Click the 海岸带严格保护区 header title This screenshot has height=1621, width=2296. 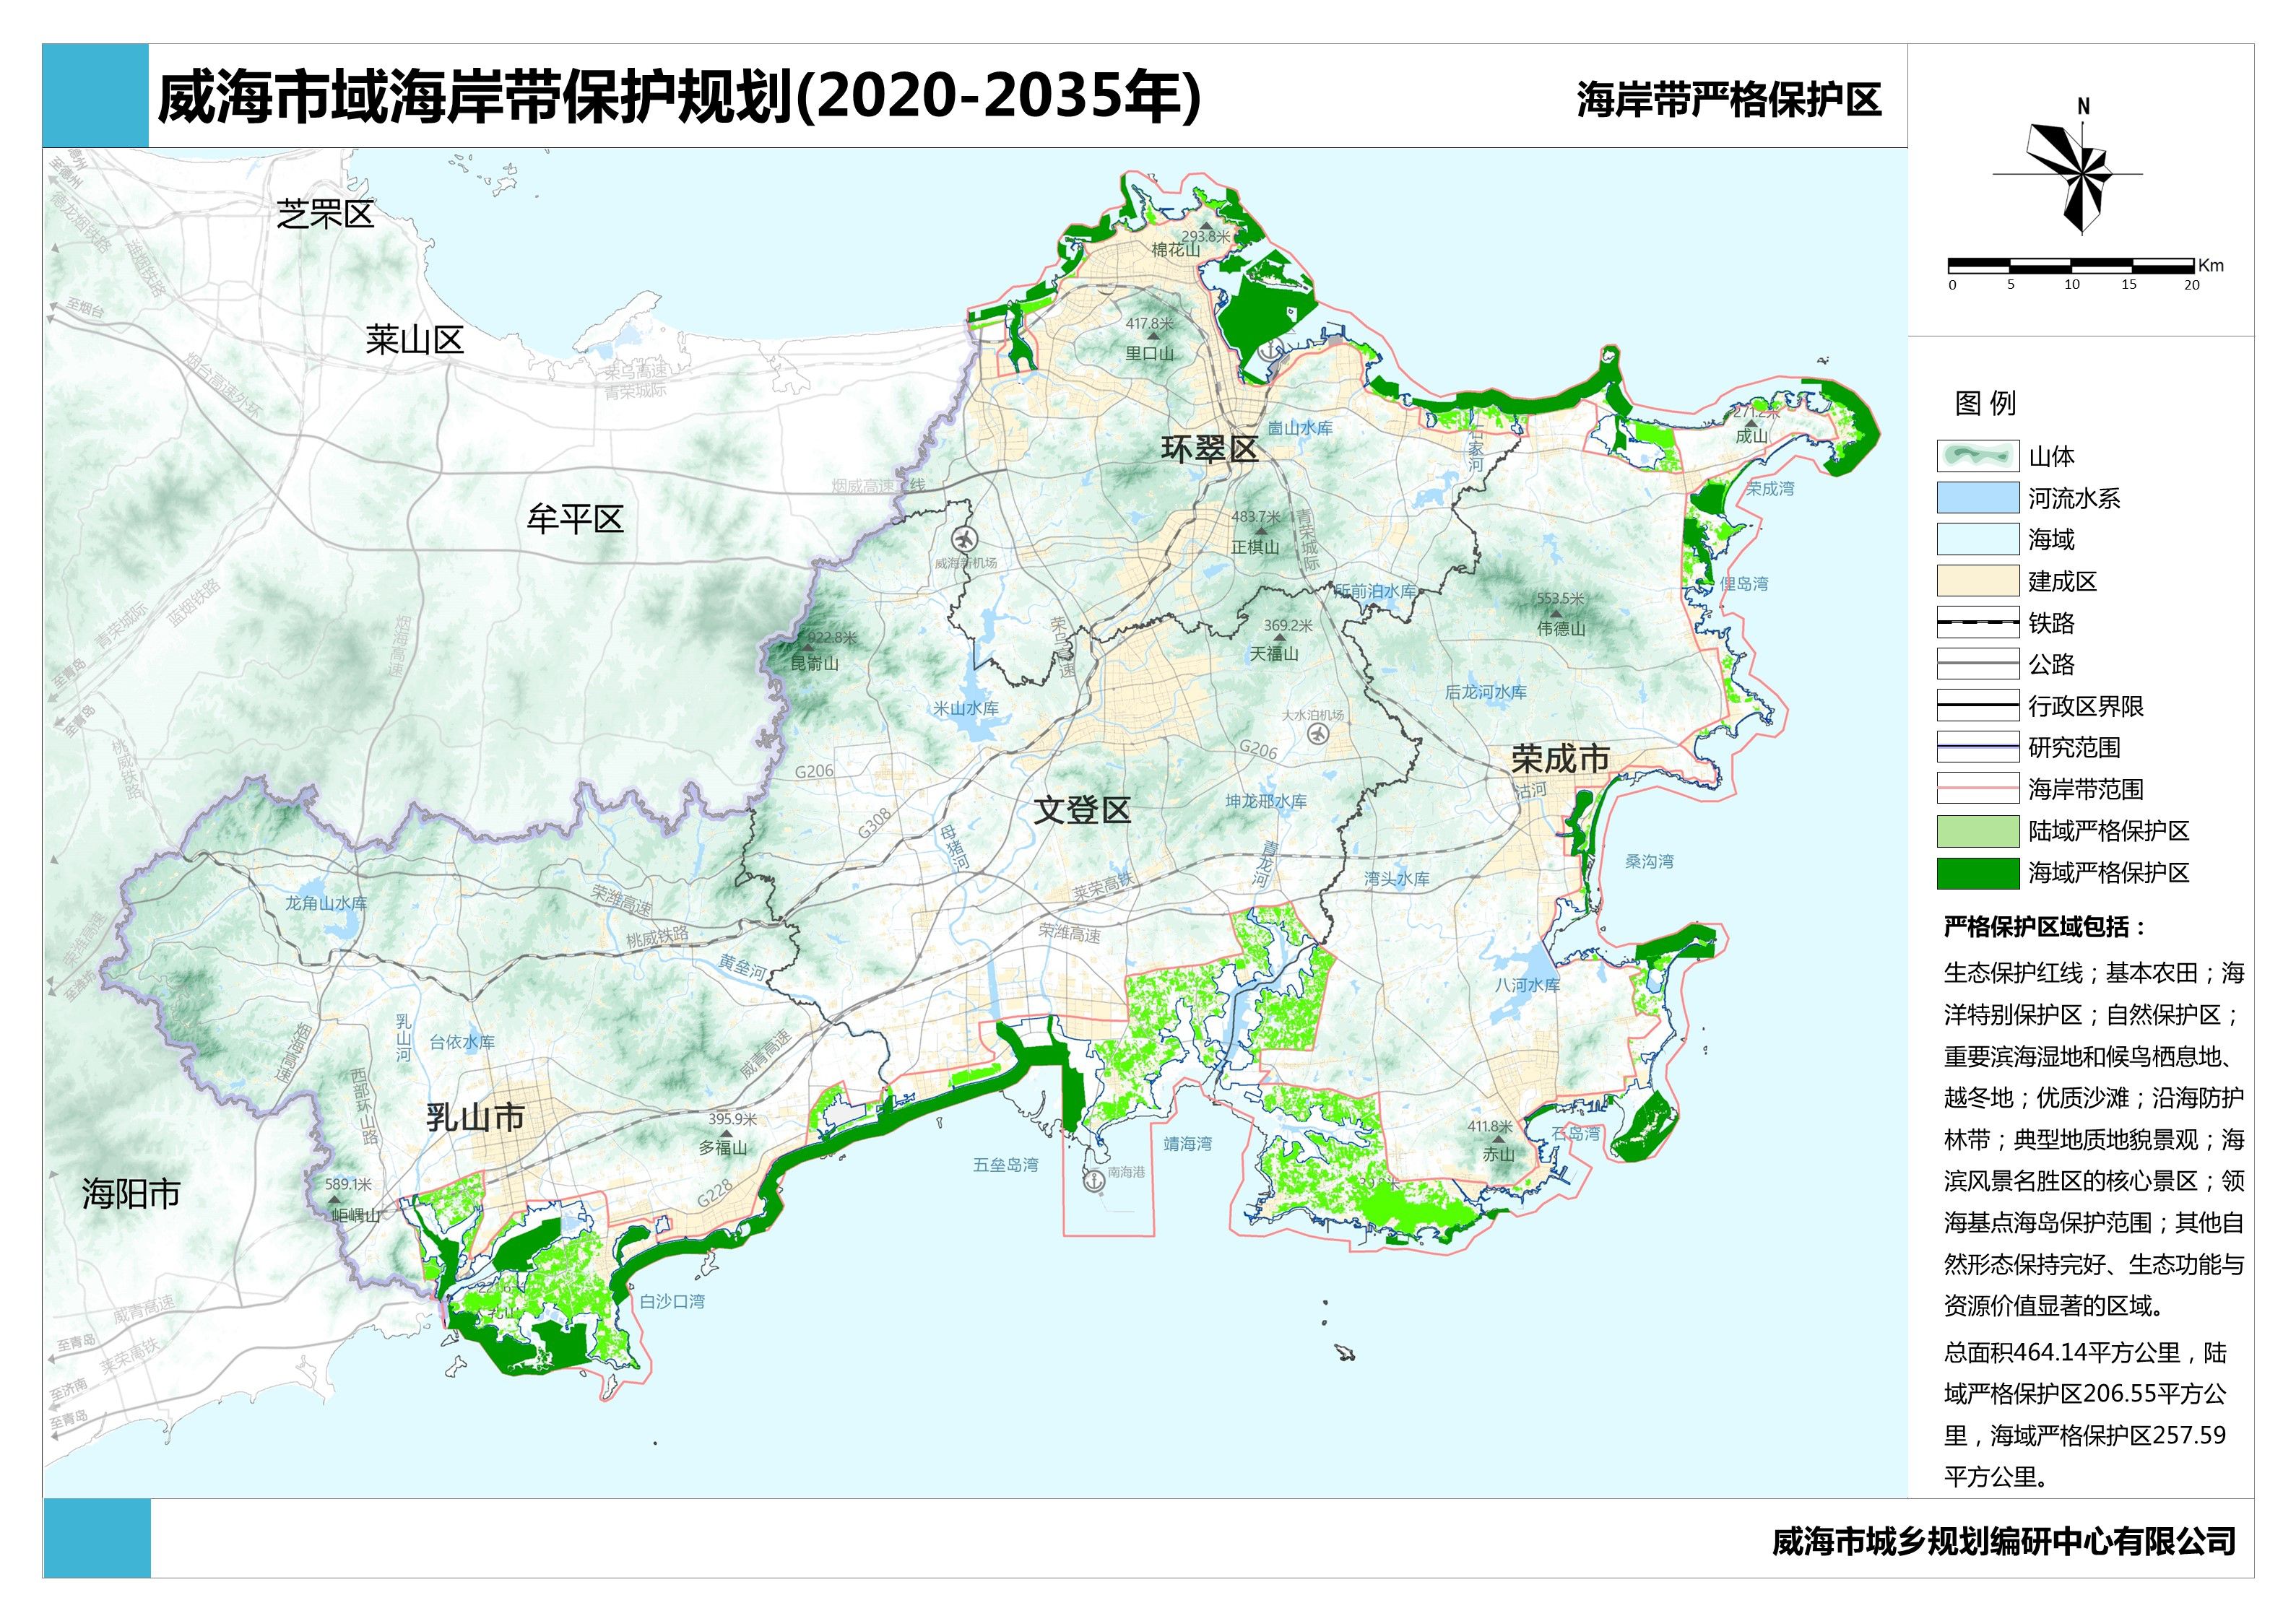point(1729,100)
